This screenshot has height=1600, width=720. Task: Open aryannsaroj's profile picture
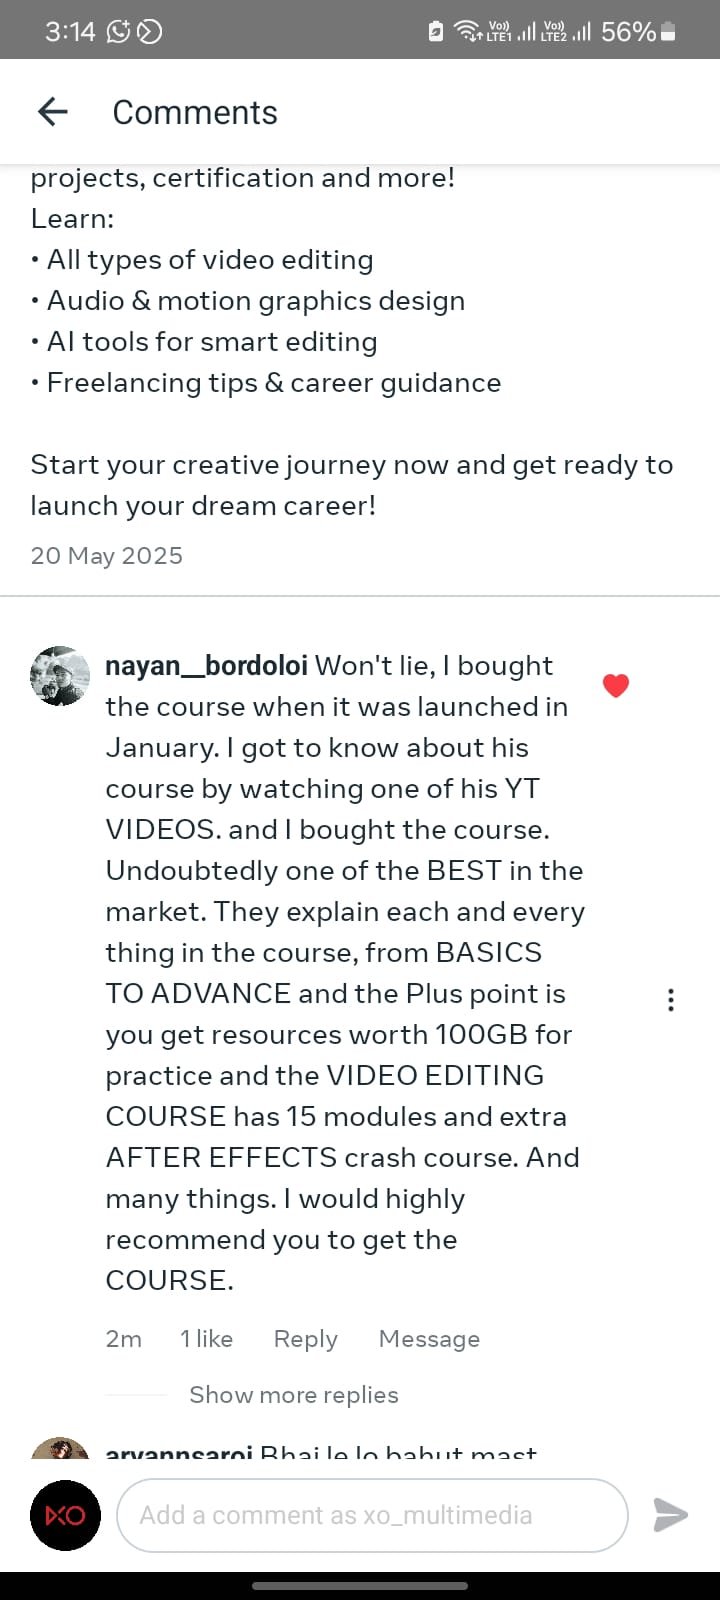[x=60, y=1448]
